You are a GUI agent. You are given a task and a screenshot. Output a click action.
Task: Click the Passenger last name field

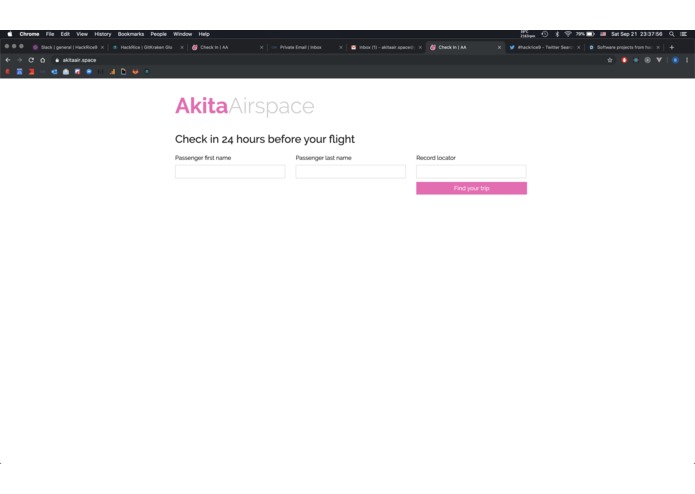click(x=350, y=171)
